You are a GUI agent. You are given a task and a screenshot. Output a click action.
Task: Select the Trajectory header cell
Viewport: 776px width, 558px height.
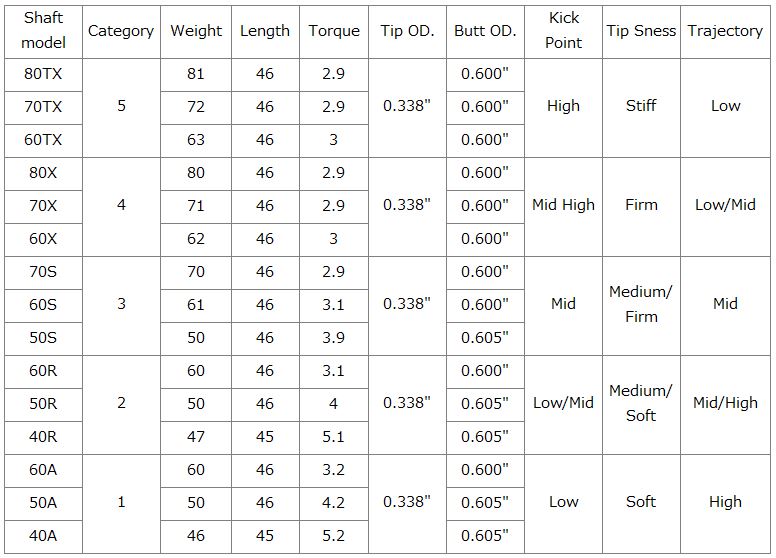click(x=725, y=31)
